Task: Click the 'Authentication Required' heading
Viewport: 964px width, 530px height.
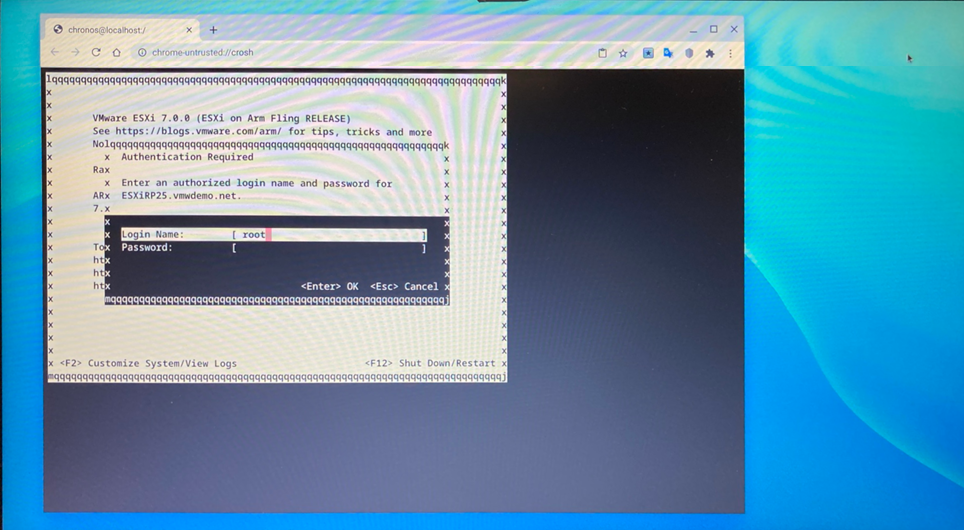Action: [188, 157]
